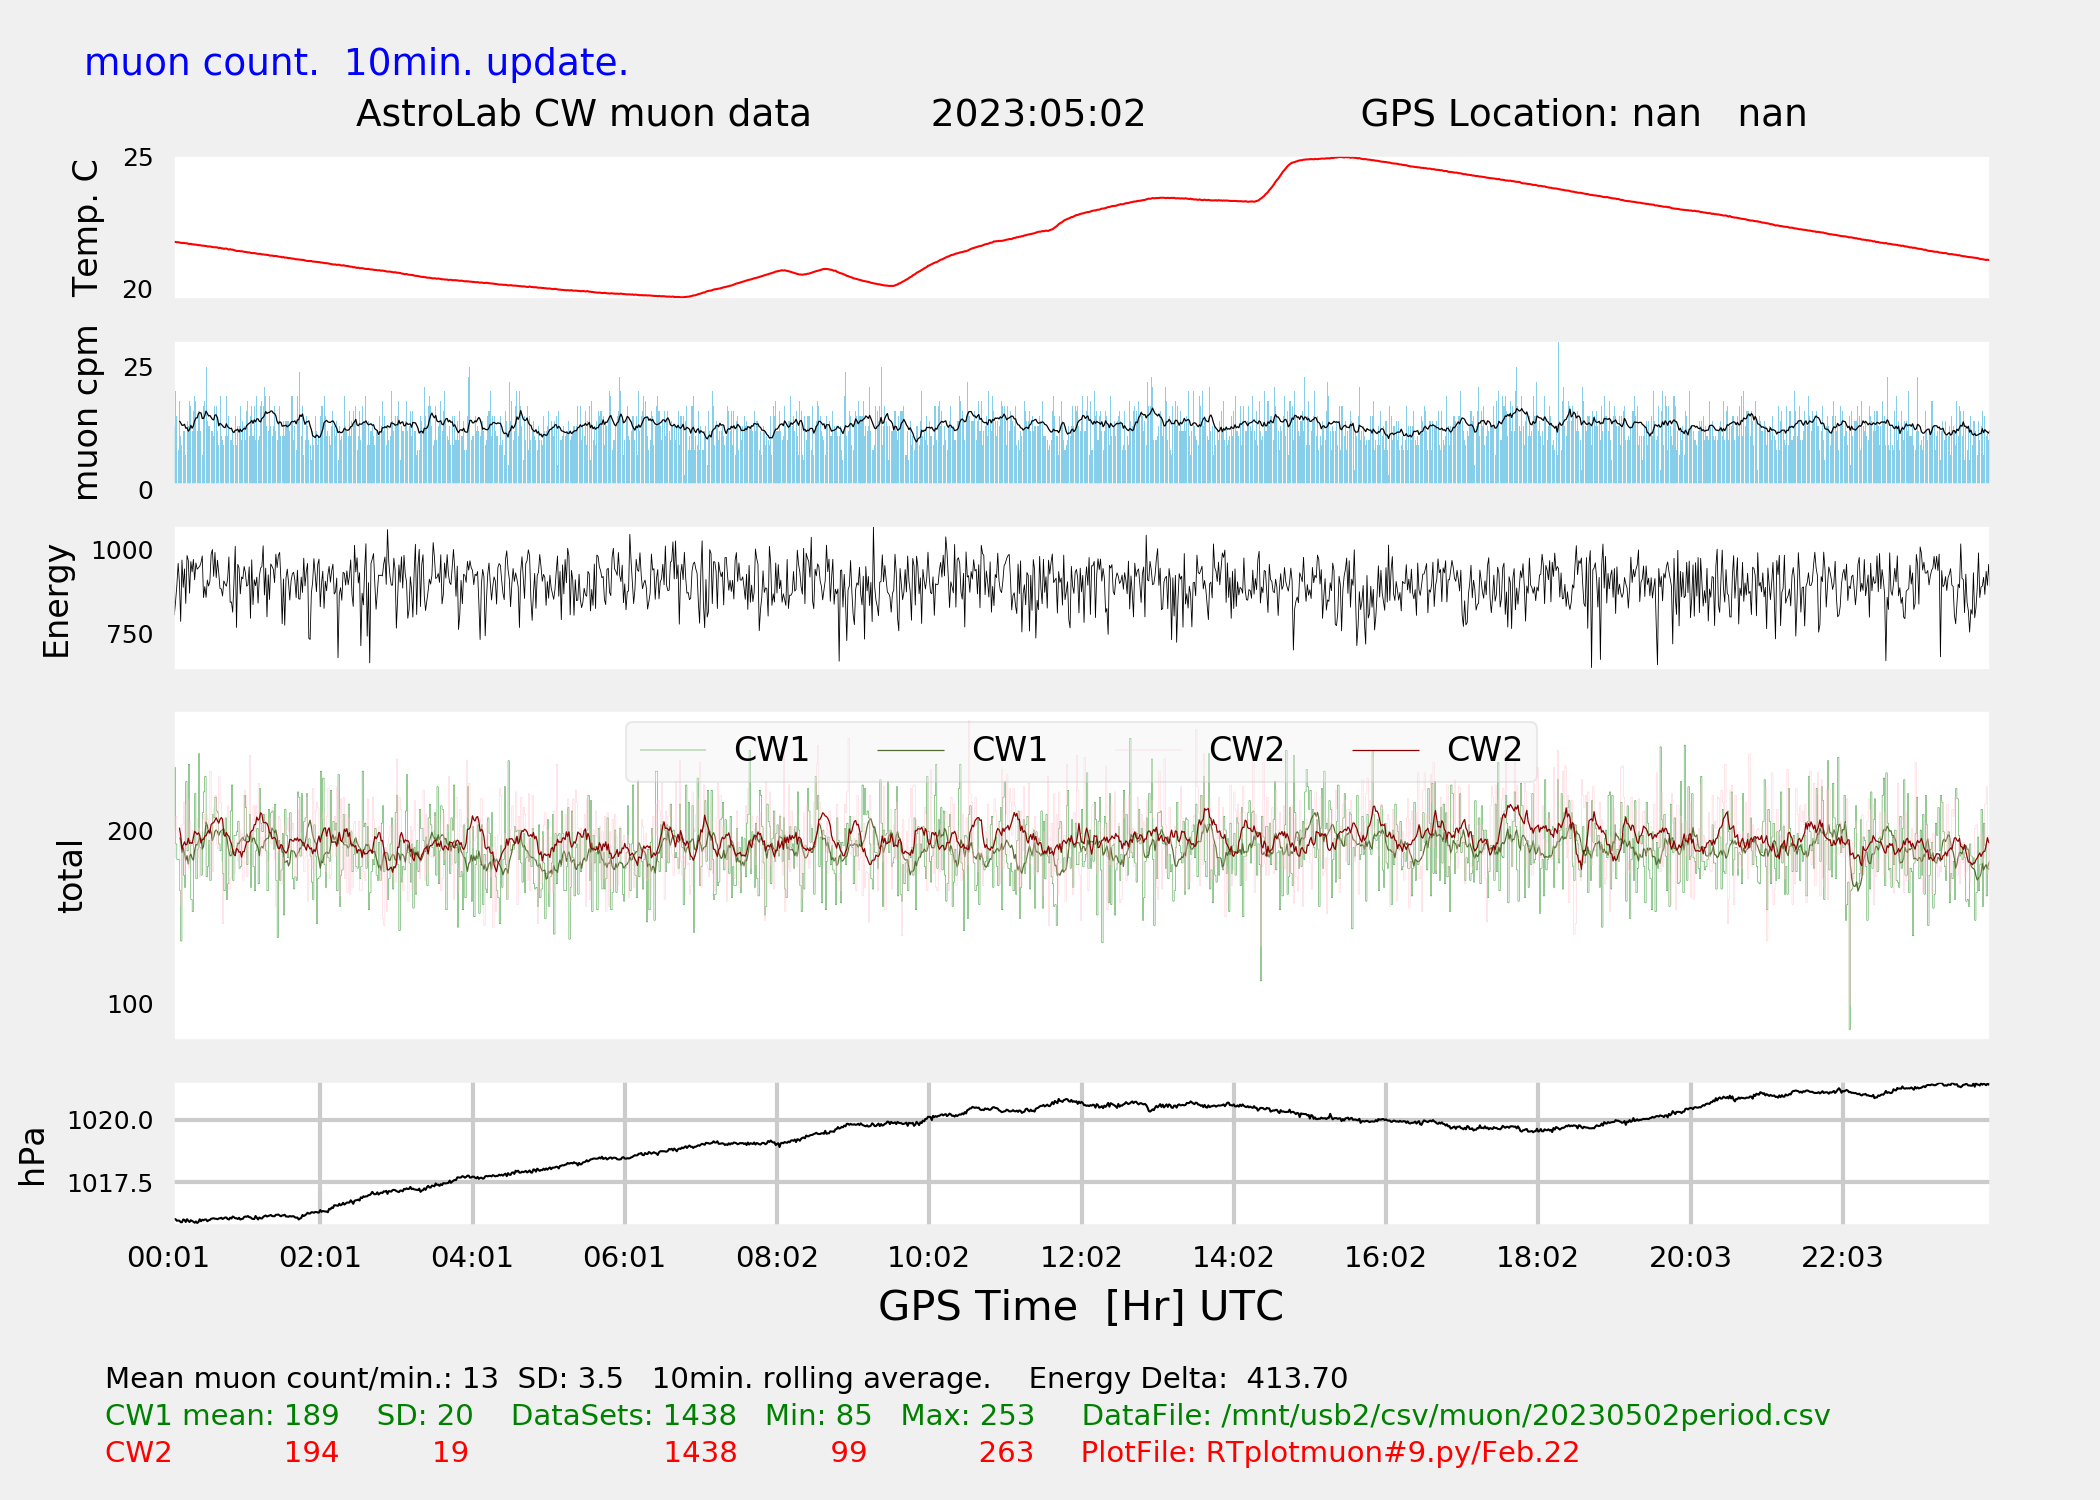This screenshot has width=2100, height=1500.
Task: Click the 1020.0 hPa tick label
Action: point(110,1120)
